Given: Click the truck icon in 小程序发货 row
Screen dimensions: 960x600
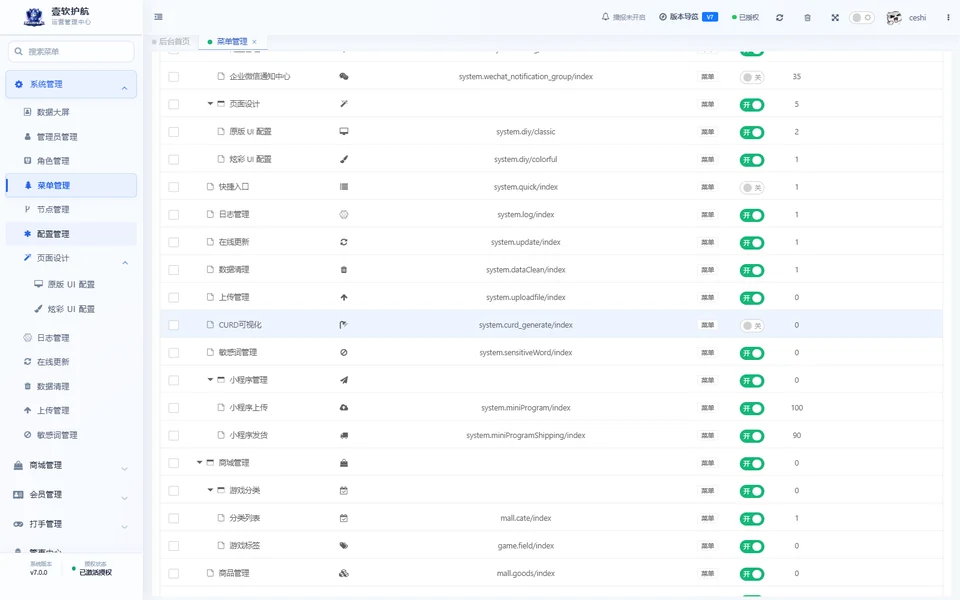Looking at the screenshot, I should pyautogui.click(x=344, y=435).
